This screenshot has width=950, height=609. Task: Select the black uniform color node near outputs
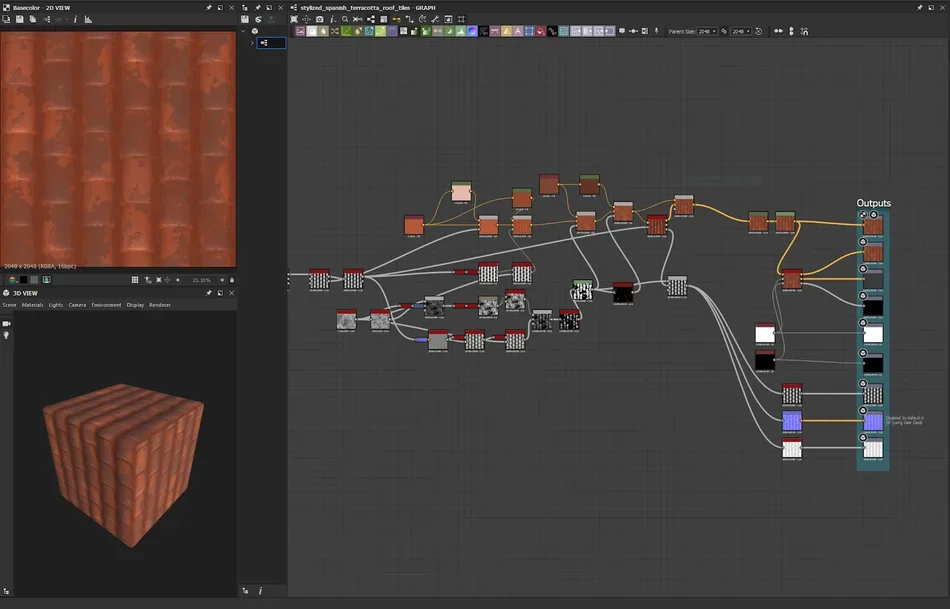(x=765, y=361)
